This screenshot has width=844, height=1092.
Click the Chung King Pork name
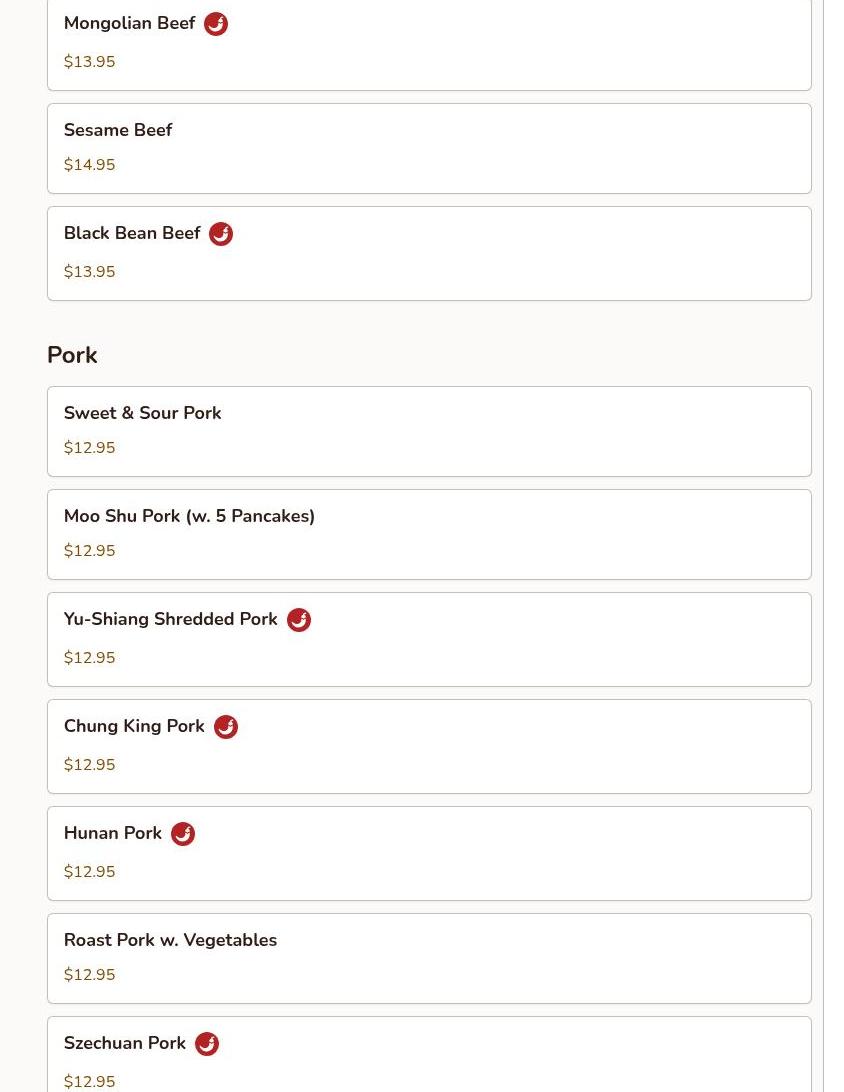[x=134, y=726]
